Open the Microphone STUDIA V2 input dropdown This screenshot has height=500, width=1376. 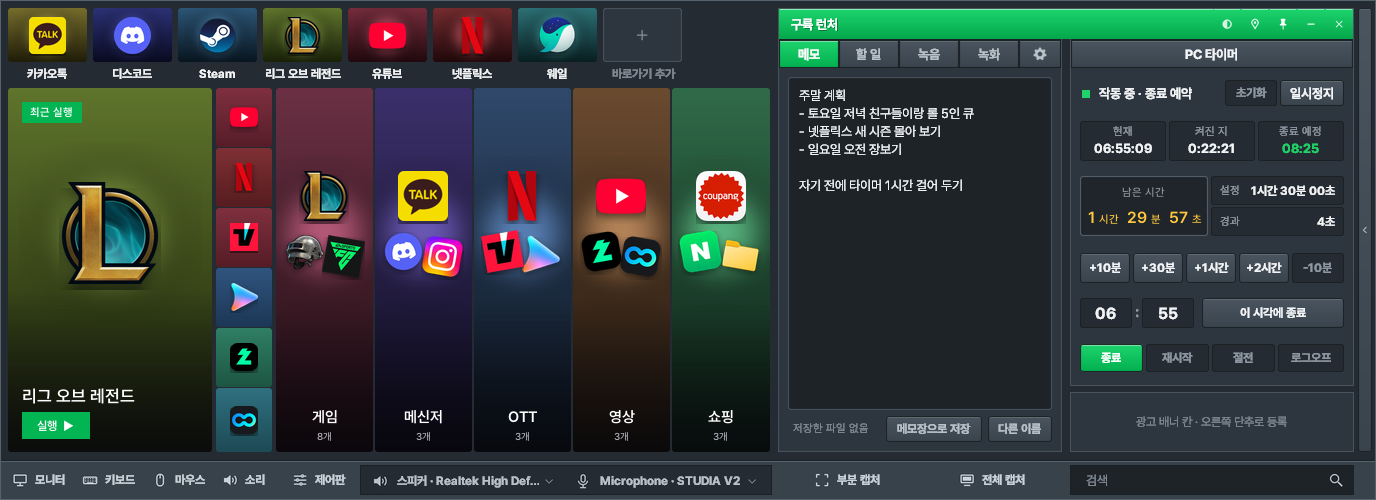pos(668,481)
